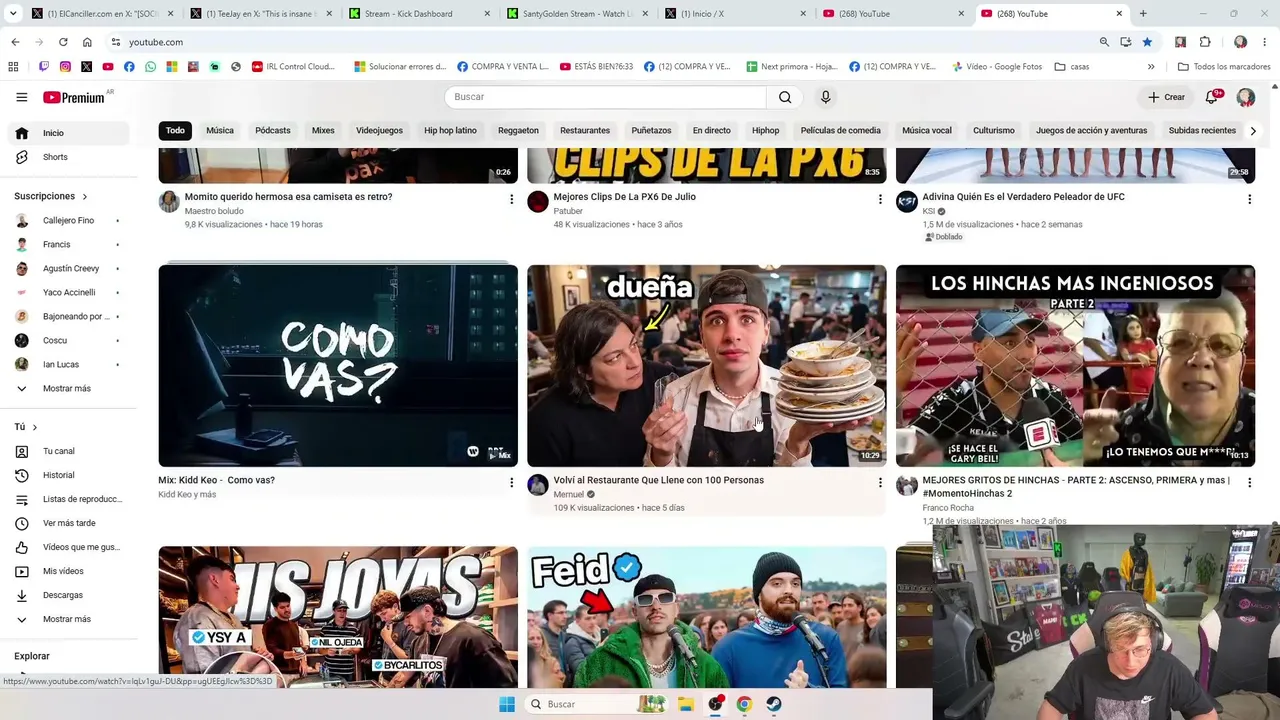Expand the Tú section
The image size is (1280, 720).
[x=26, y=427]
